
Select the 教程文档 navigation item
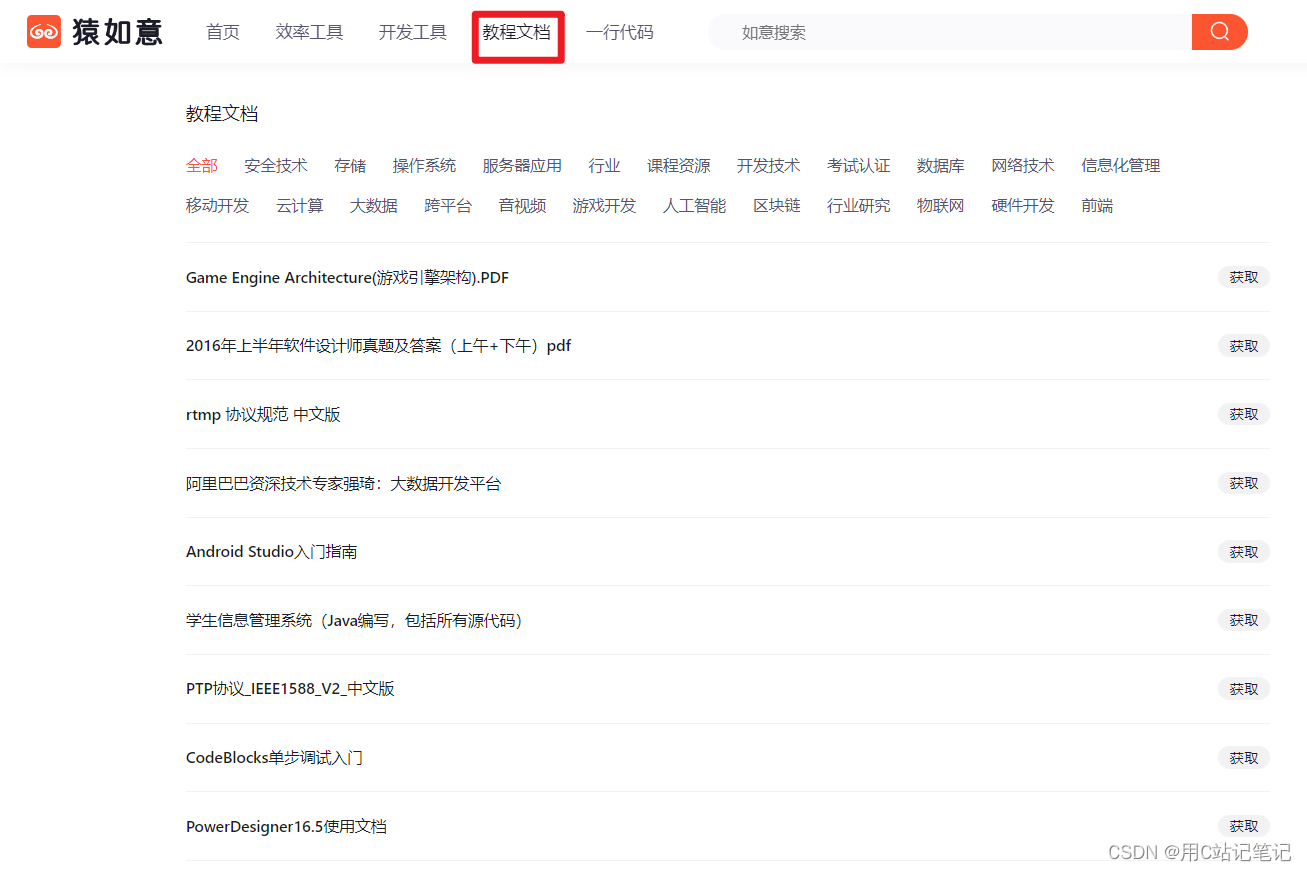[x=517, y=32]
